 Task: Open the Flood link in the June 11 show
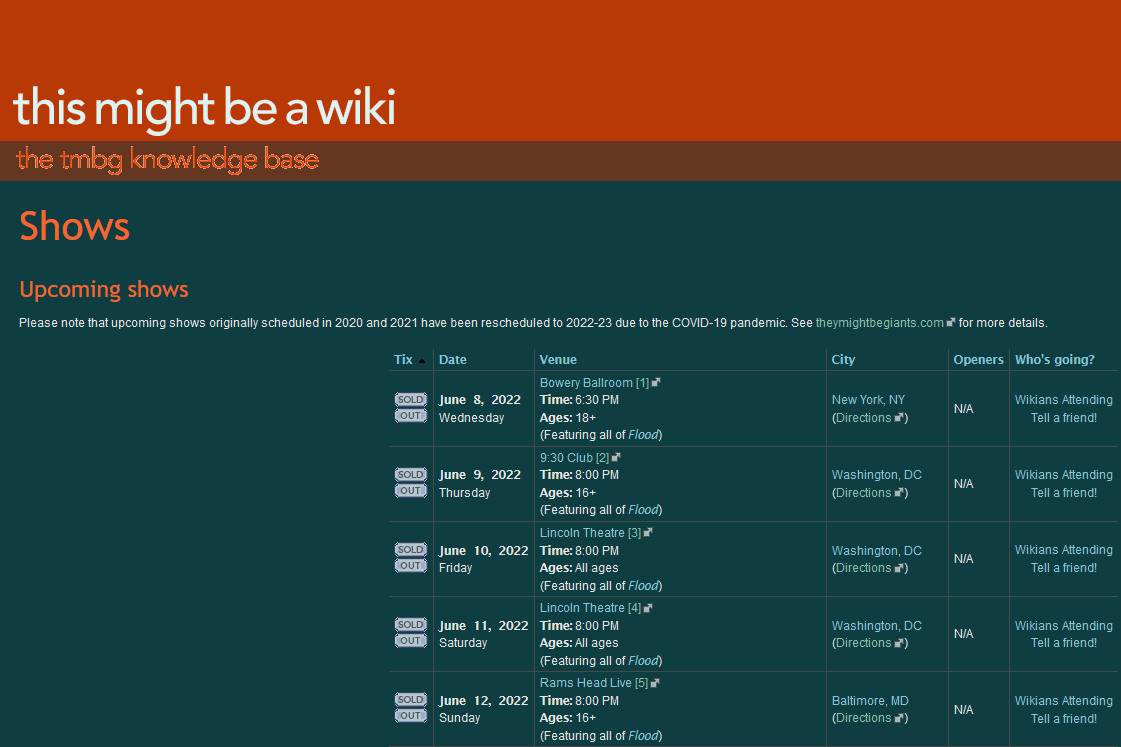coord(643,661)
